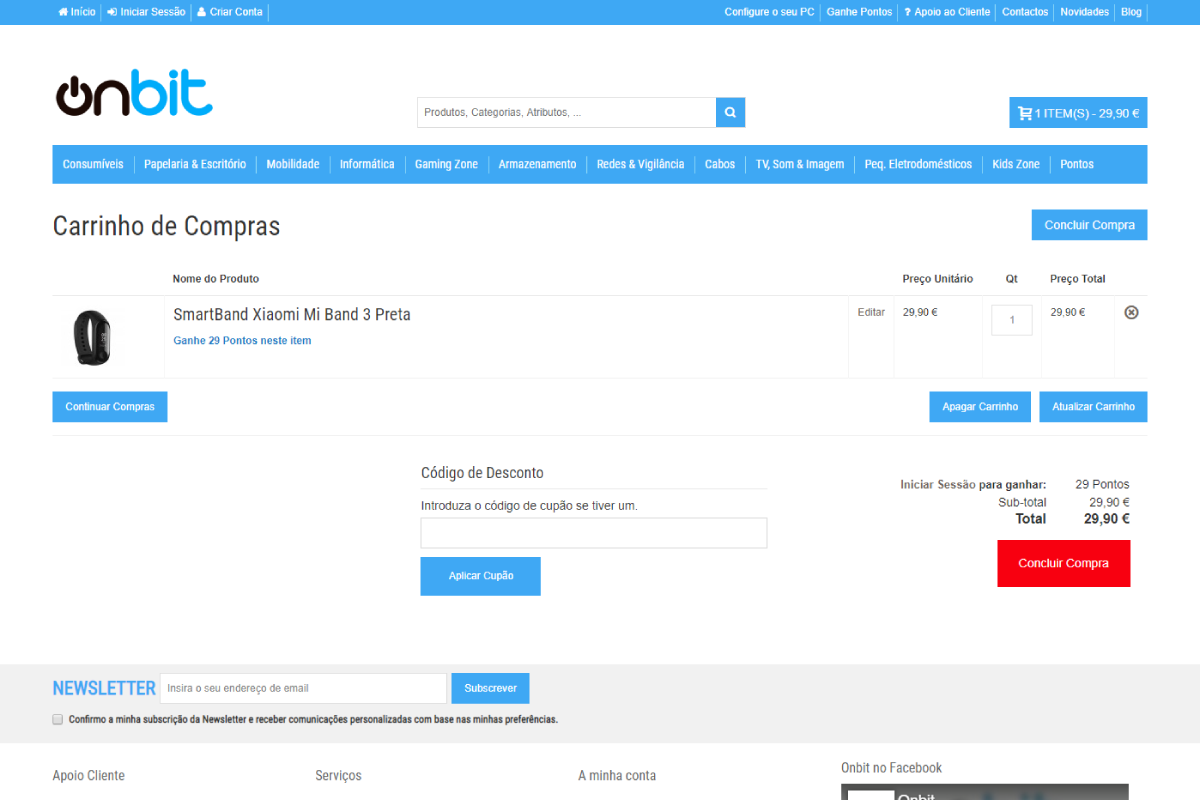
Task: Remove SmartBand from cart with X icon
Action: 1132,312
